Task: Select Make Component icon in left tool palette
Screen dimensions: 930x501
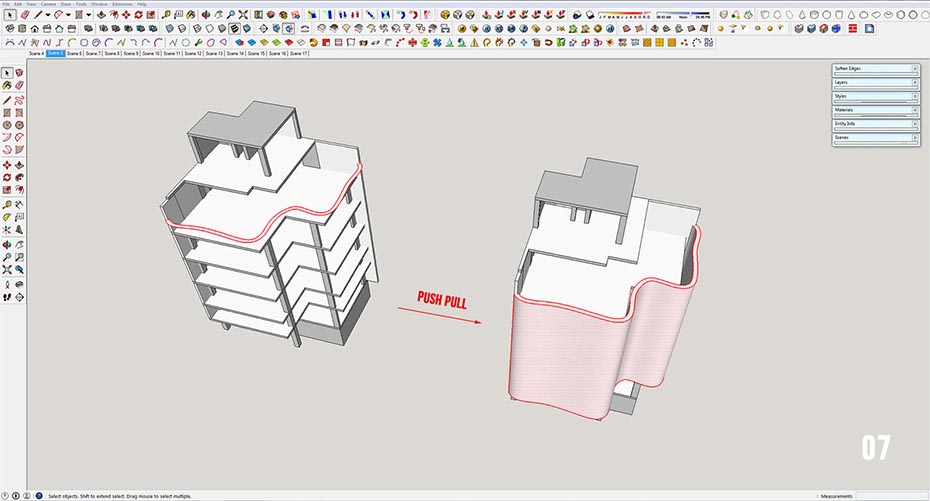Action: point(19,72)
